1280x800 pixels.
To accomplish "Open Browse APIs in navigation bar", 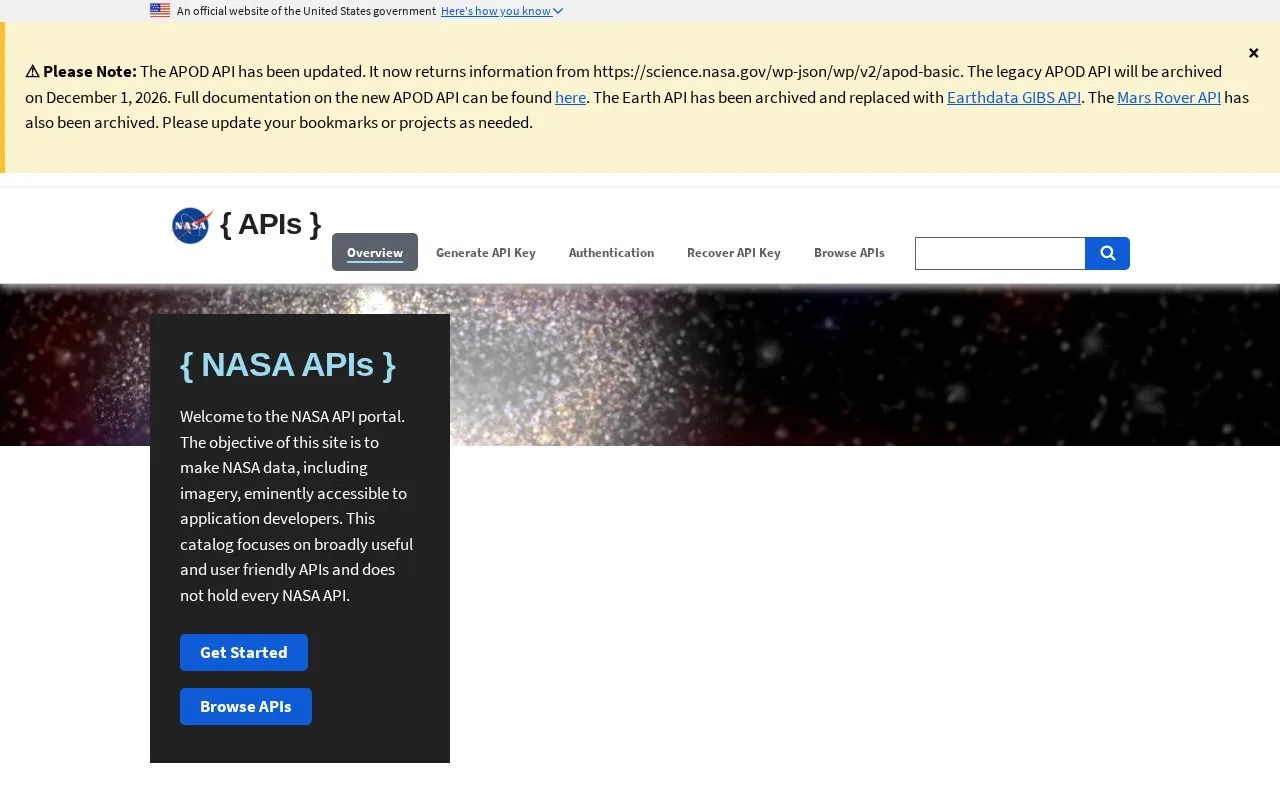I will pos(849,252).
